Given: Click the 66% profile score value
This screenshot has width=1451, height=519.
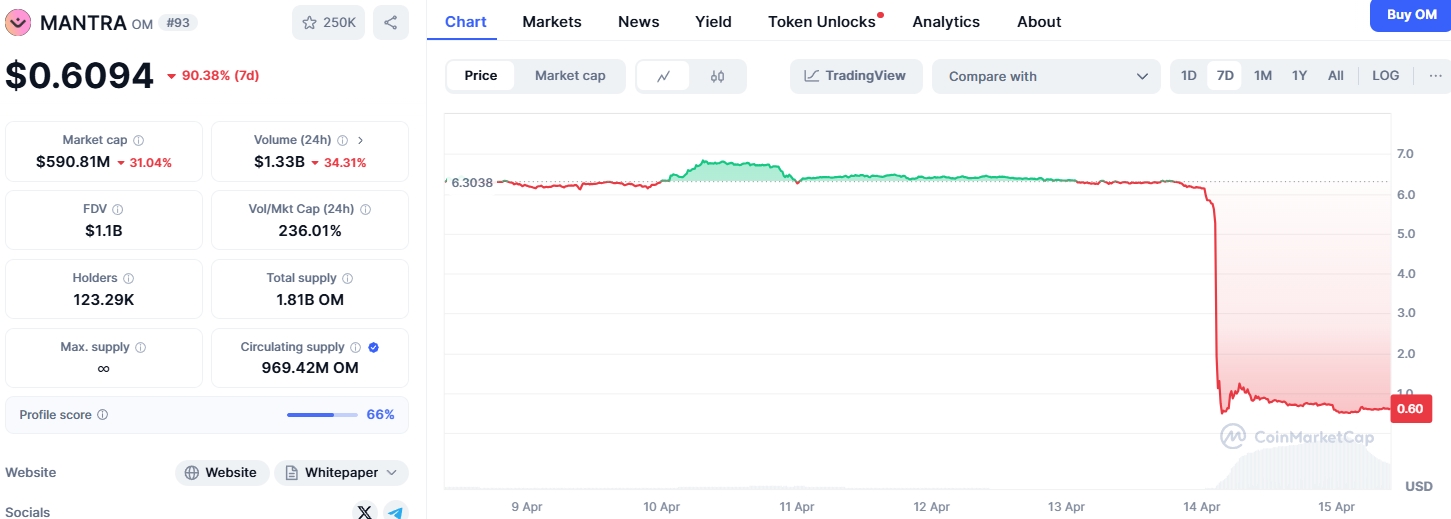Looking at the screenshot, I should (380, 415).
